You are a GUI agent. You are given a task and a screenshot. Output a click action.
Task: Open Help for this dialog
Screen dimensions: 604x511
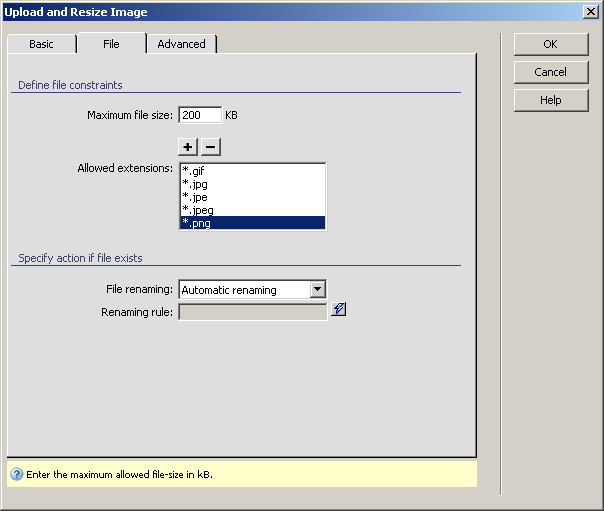[x=550, y=100]
